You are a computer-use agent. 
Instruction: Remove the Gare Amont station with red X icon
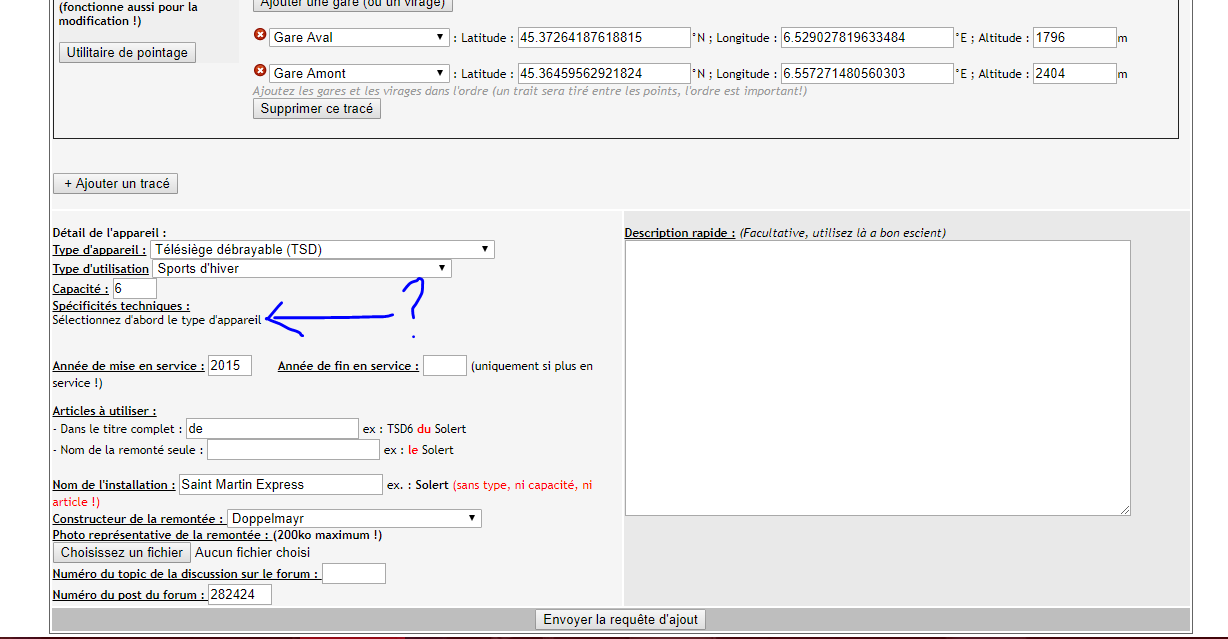pos(260,71)
